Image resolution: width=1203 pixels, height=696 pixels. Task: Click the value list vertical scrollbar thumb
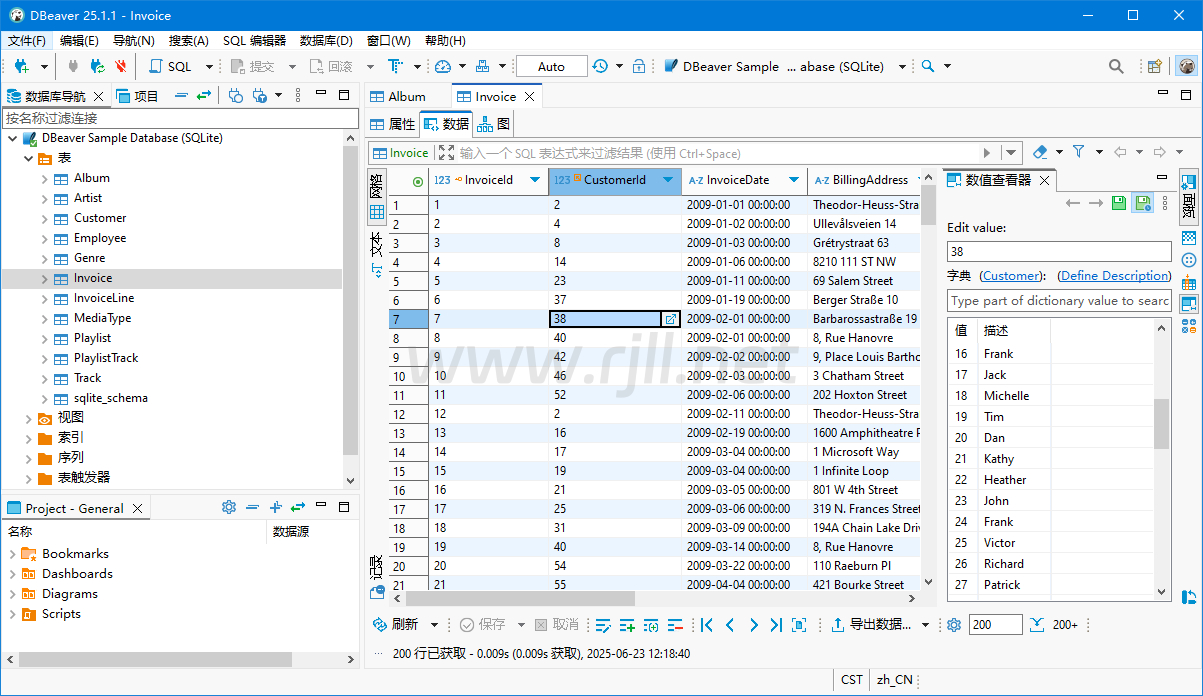(x=1161, y=423)
